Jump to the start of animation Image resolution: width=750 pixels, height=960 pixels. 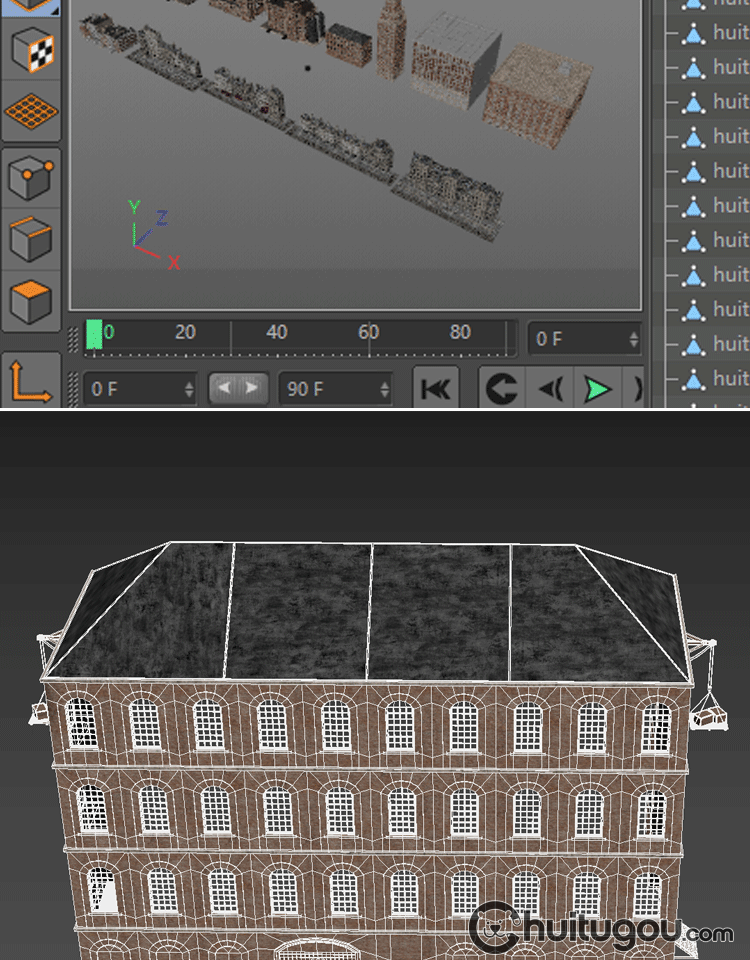pyautogui.click(x=435, y=389)
